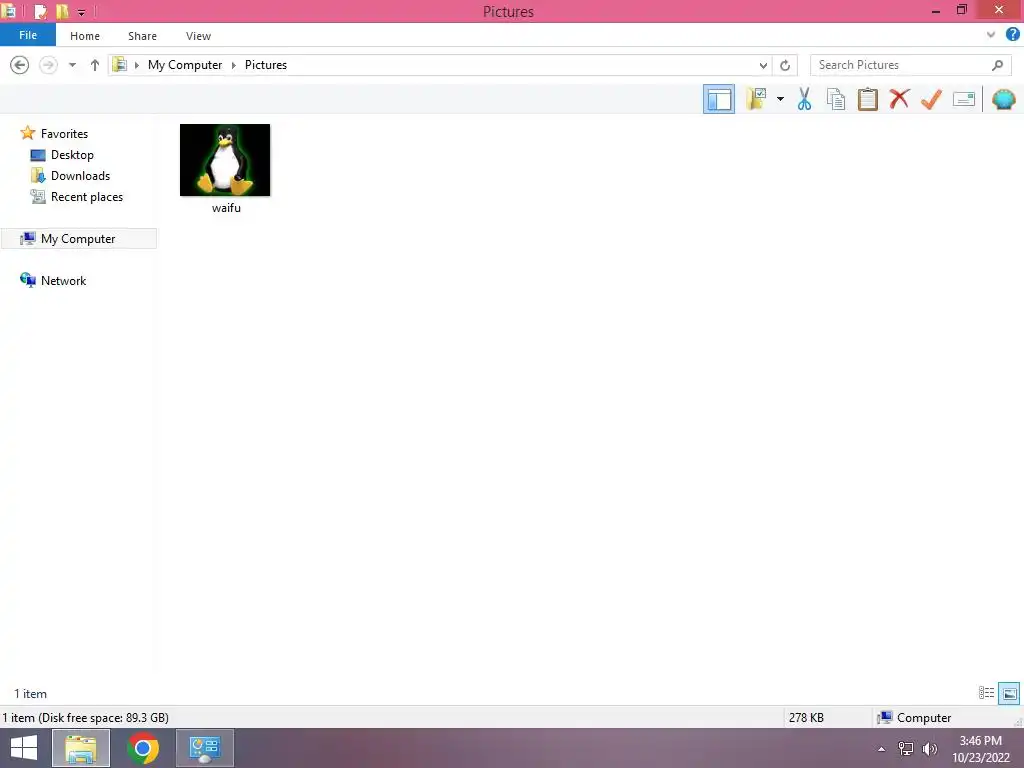The height and width of the screenshot is (768, 1024).
Task: Switch to the Home ribbon tab
Action: pyautogui.click(x=85, y=36)
